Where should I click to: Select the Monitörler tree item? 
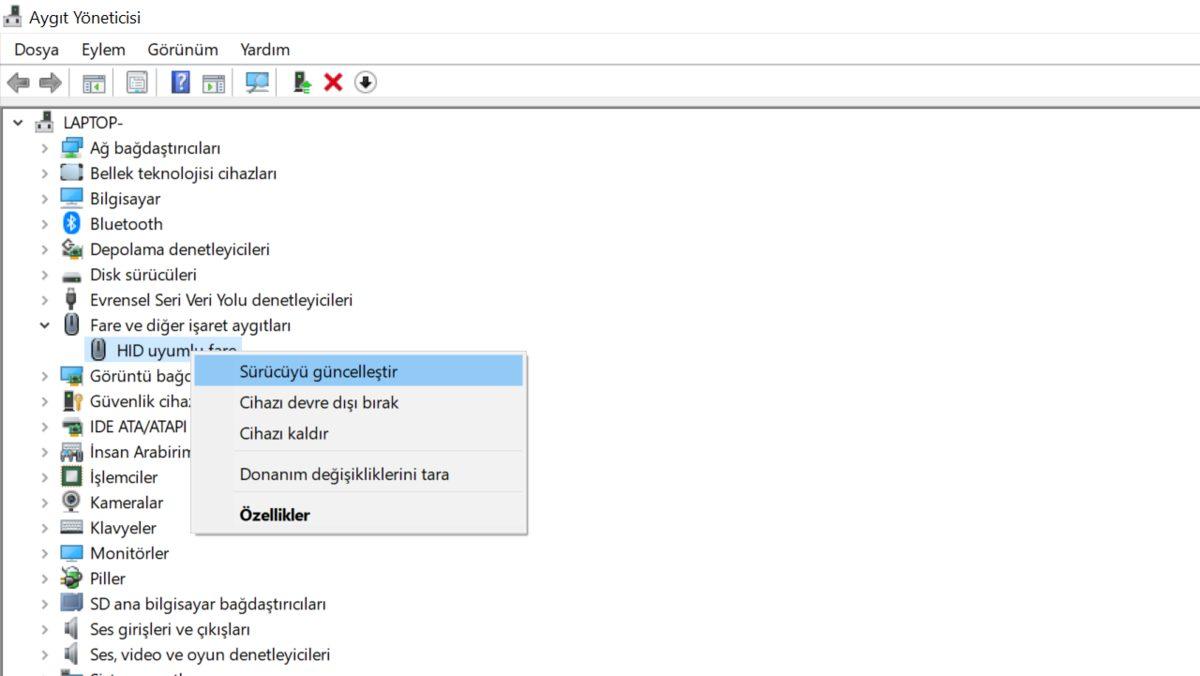pyautogui.click(x=129, y=553)
